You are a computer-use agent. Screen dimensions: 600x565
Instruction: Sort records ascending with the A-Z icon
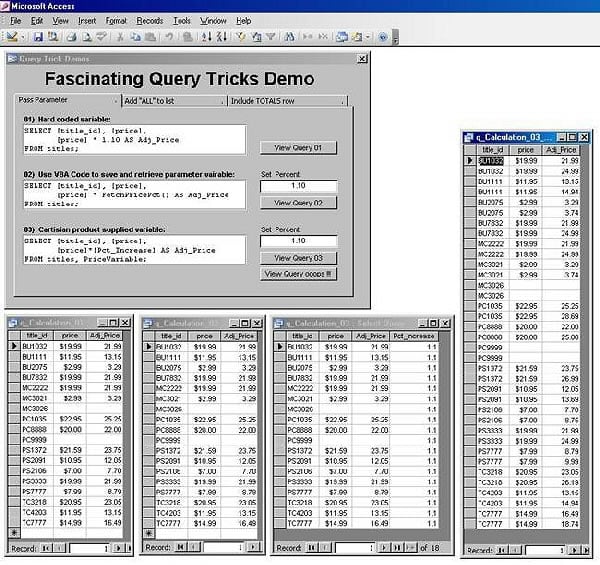pos(207,37)
